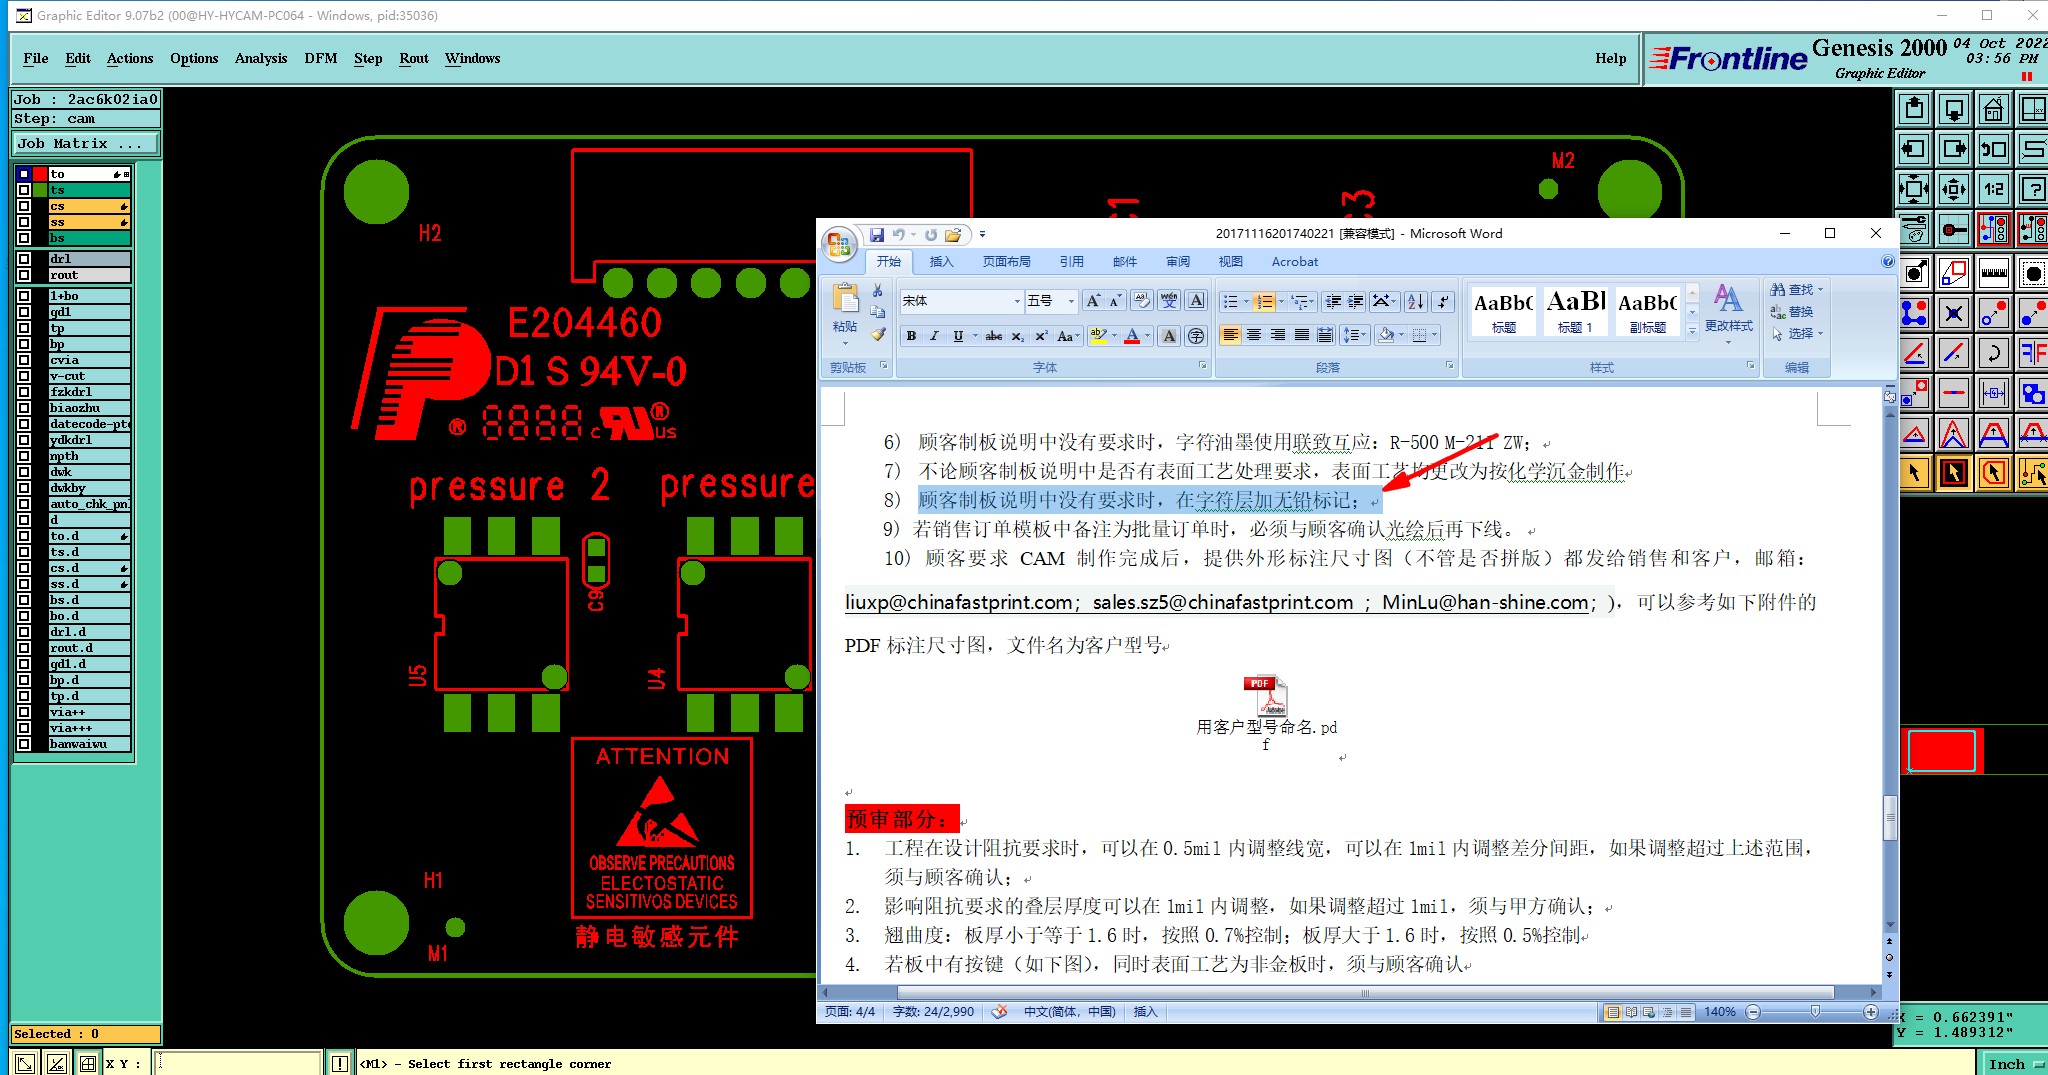Toggle visibility checkbox for layer banwaiwu
Image resolution: width=2048 pixels, height=1075 pixels.
point(24,744)
